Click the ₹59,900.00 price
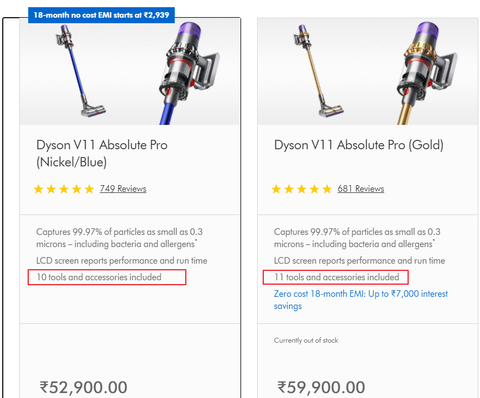Screen dimensions: 480x398 click(x=321, y=387)
